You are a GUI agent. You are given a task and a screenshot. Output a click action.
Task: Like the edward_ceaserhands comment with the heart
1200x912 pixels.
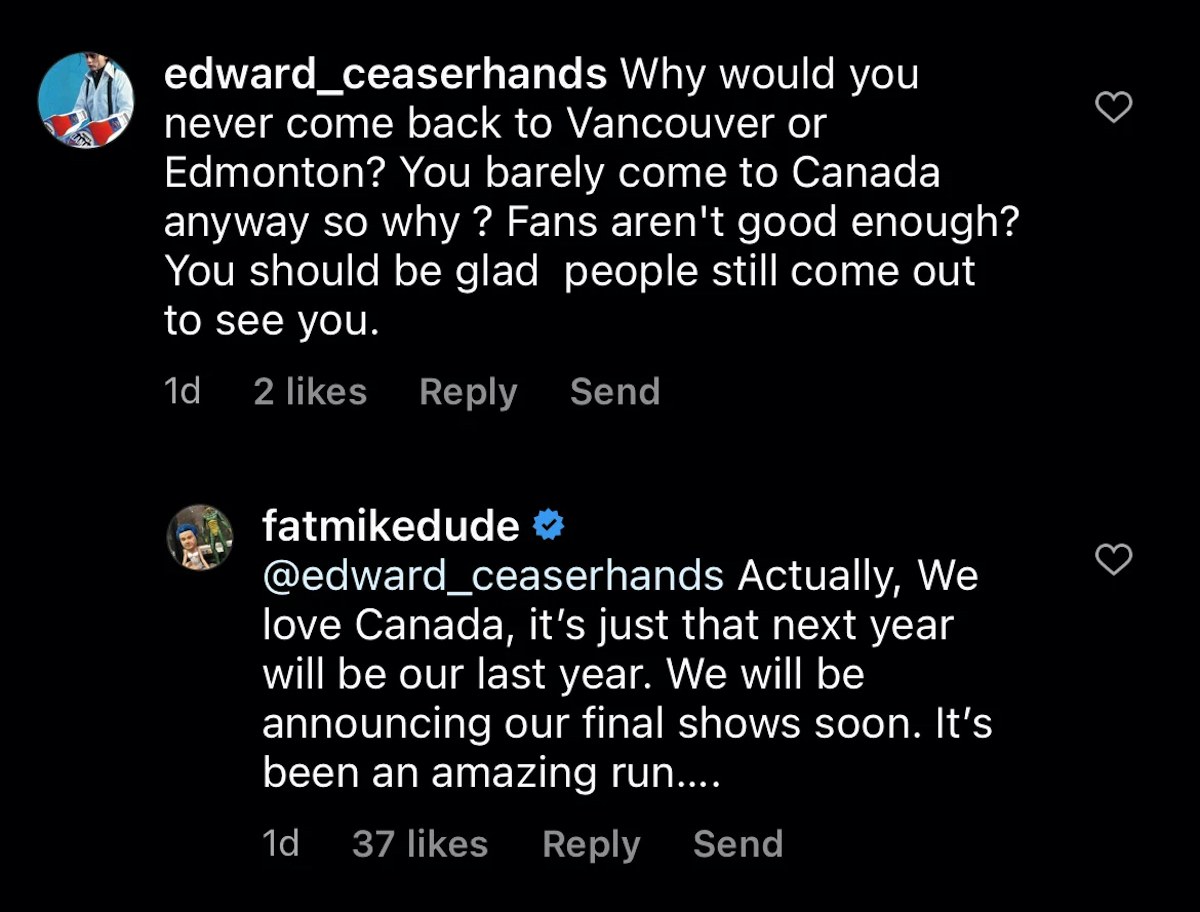(1113, 107)
